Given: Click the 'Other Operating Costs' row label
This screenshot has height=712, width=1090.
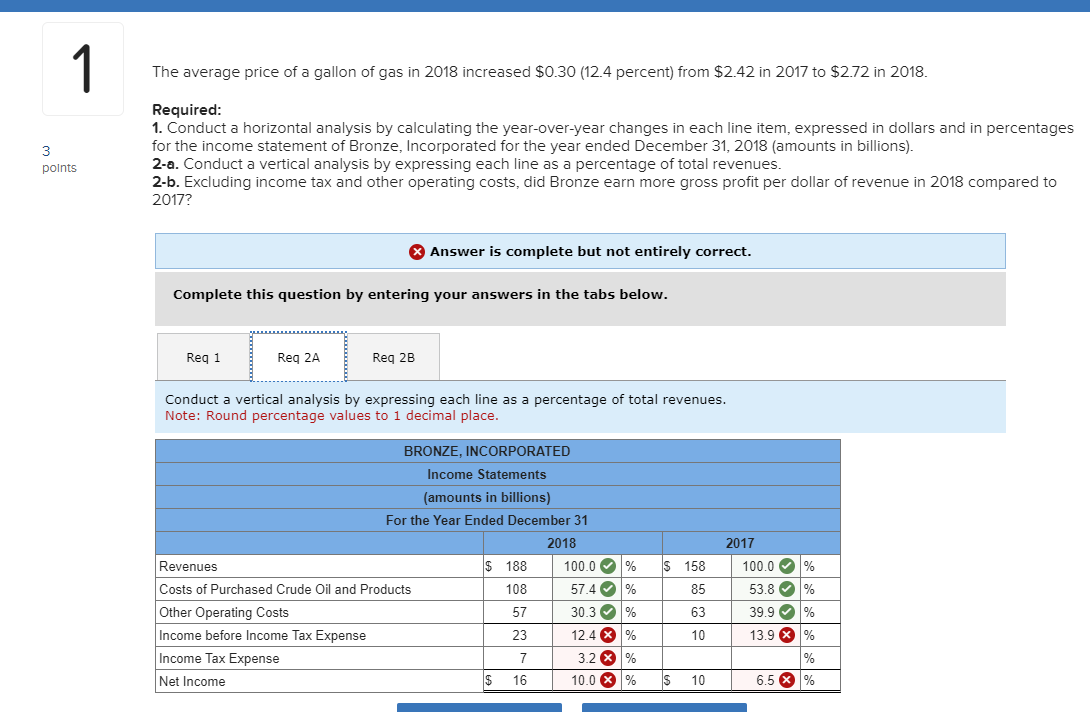Looking at the screenshot, I should tap(224, 612).
